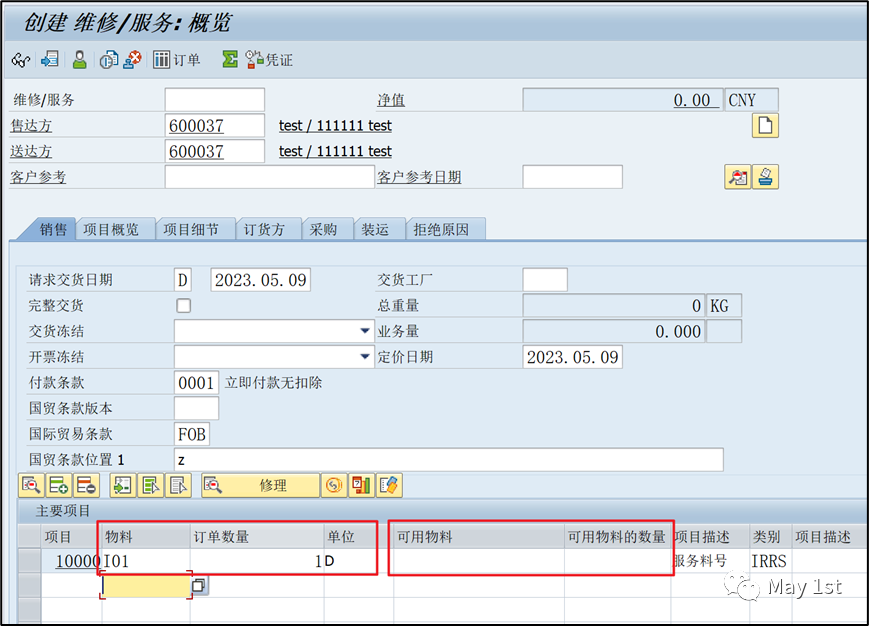Screen dimensions: 869x626
Task: Click the display glasses icon
Action: [21, 60]
